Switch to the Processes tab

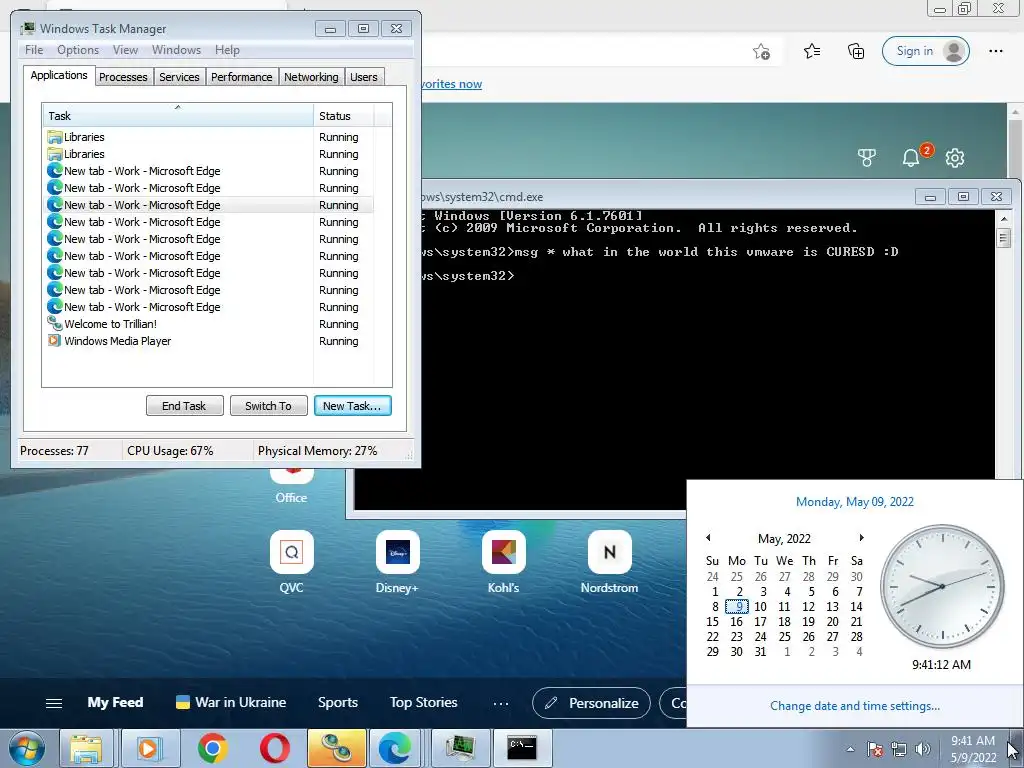[x=123, y=77]
